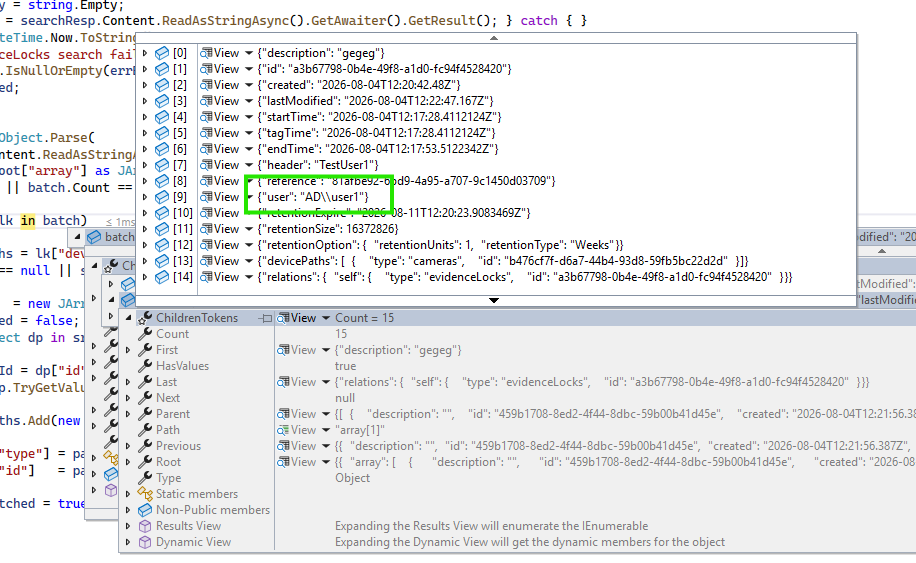Click the batch variable cube icon
The image size is (916, 563).
93,237
